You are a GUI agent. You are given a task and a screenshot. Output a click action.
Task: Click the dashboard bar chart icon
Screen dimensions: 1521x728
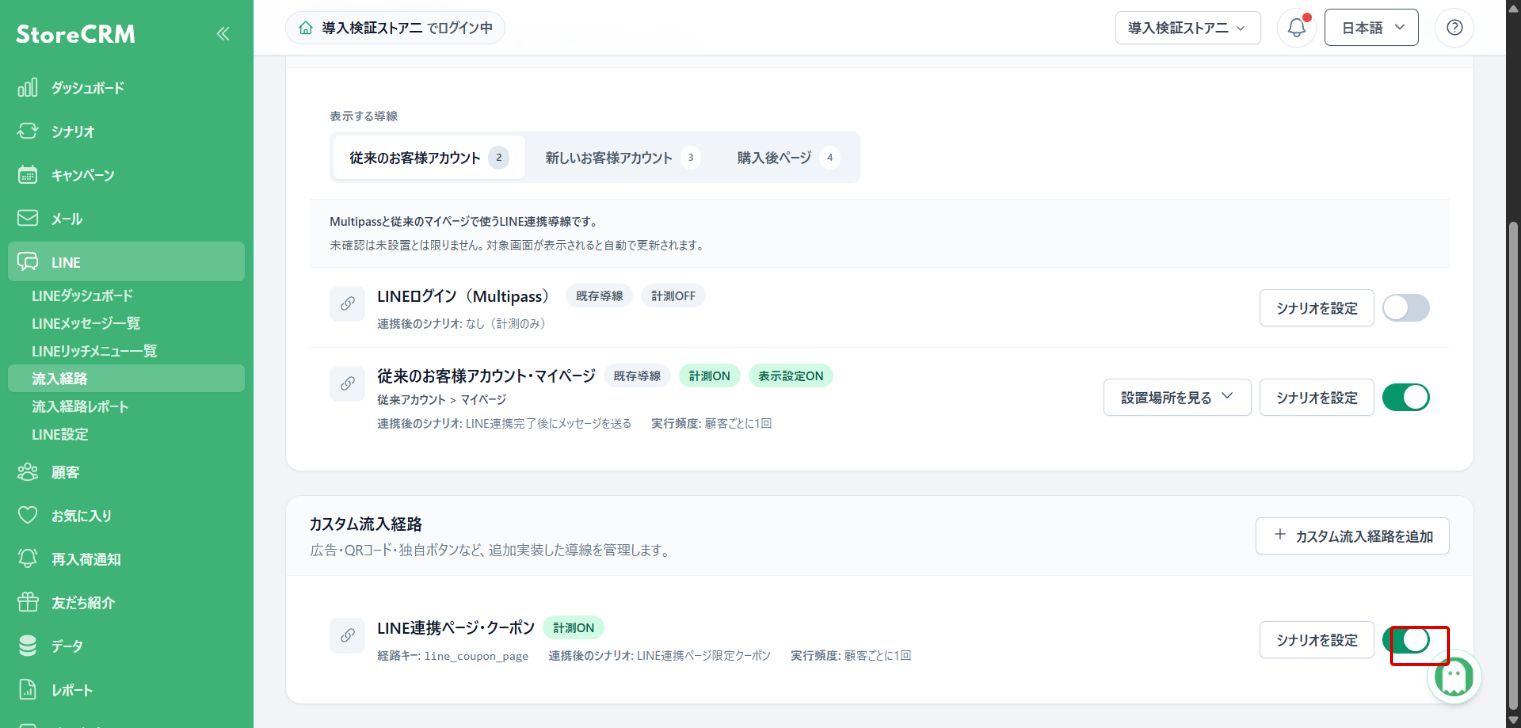pos(28,88)
